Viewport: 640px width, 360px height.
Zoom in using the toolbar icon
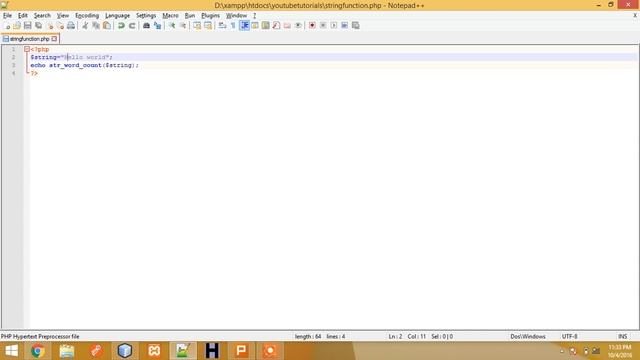click(x=172, y=25)
